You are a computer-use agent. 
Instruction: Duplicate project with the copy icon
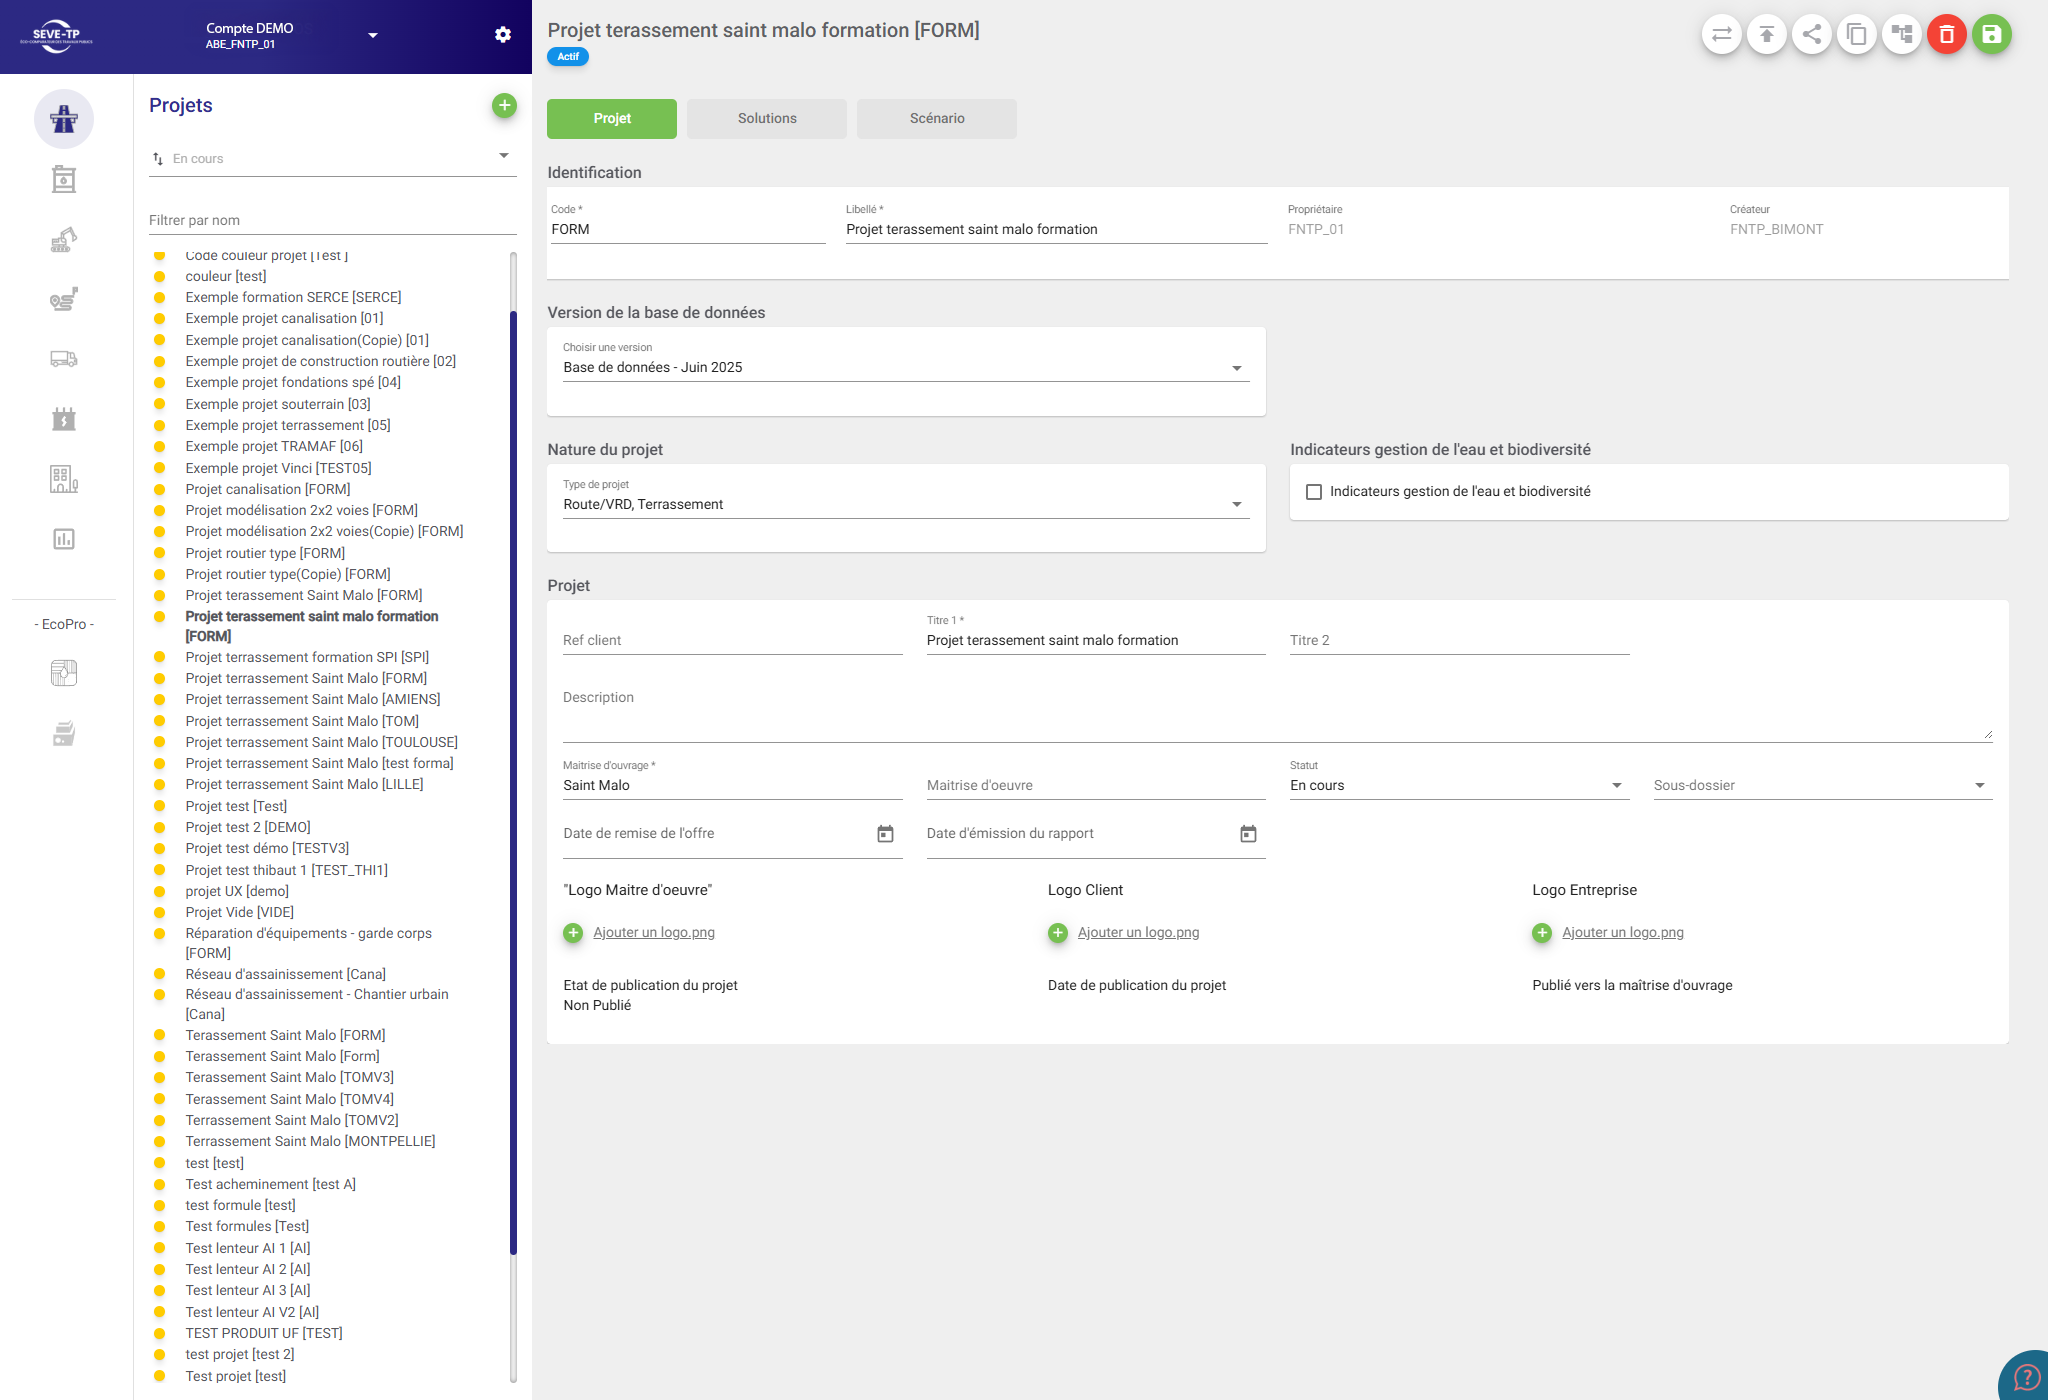(x=1856, y=35)
